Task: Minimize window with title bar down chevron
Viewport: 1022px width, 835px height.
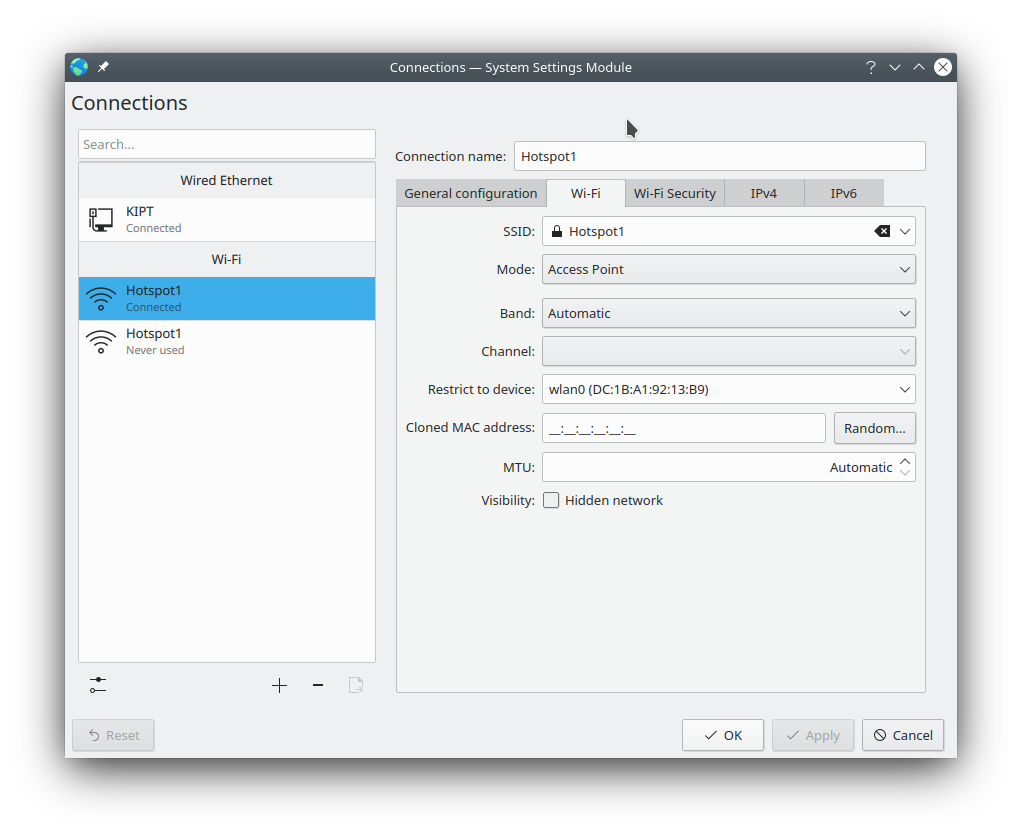Action: point(895,67)
